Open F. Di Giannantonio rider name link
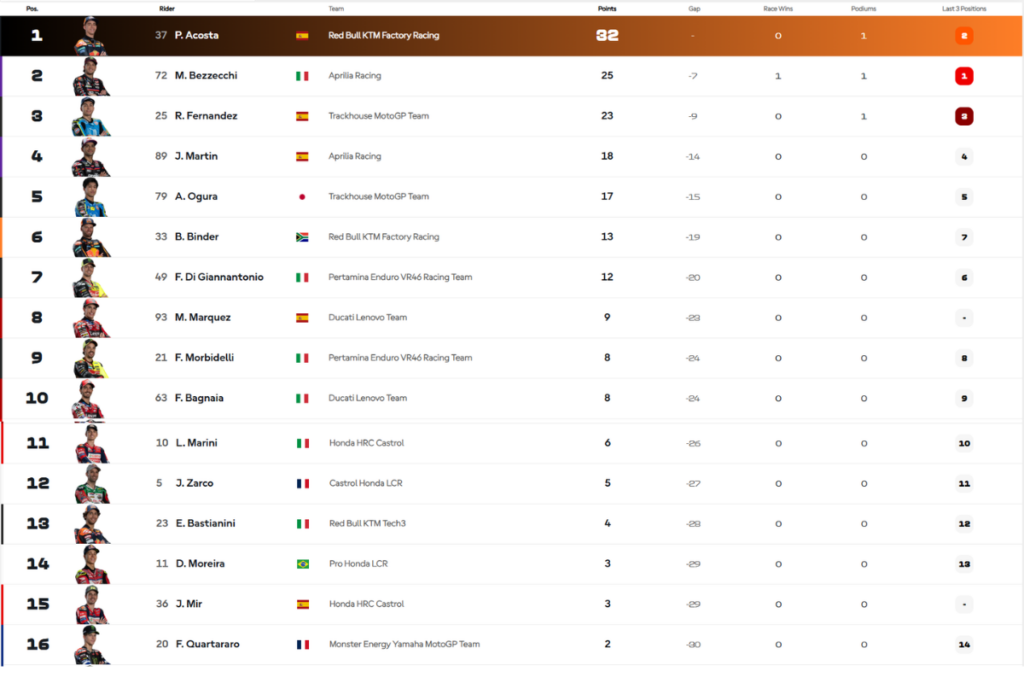Image resolution: width=1024 pixels, height=683 pixels. 219,277
